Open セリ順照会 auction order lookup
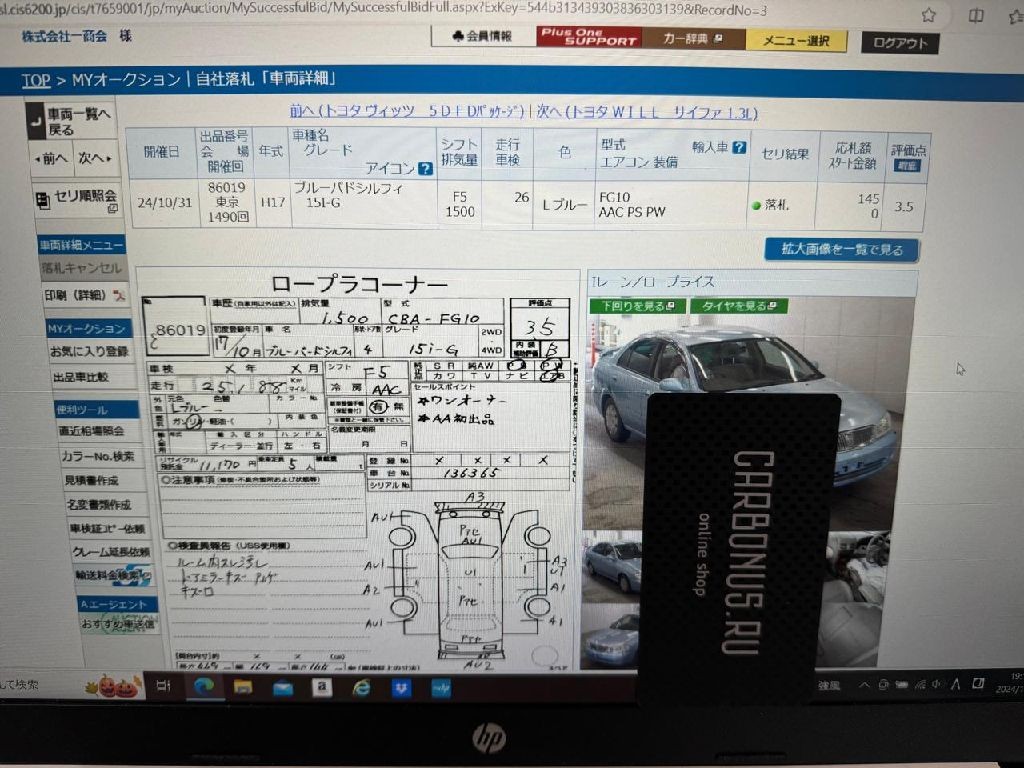 point(78,199)
